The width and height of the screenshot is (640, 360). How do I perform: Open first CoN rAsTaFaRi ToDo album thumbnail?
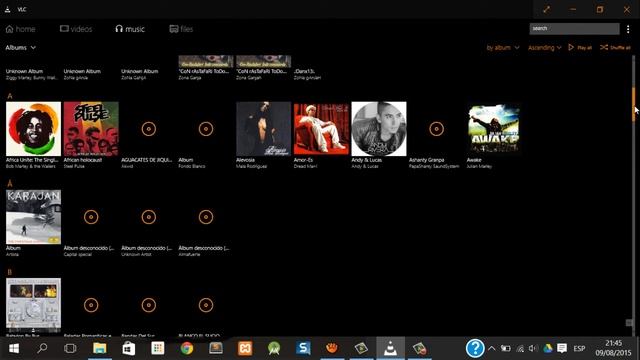click(206, 61)
